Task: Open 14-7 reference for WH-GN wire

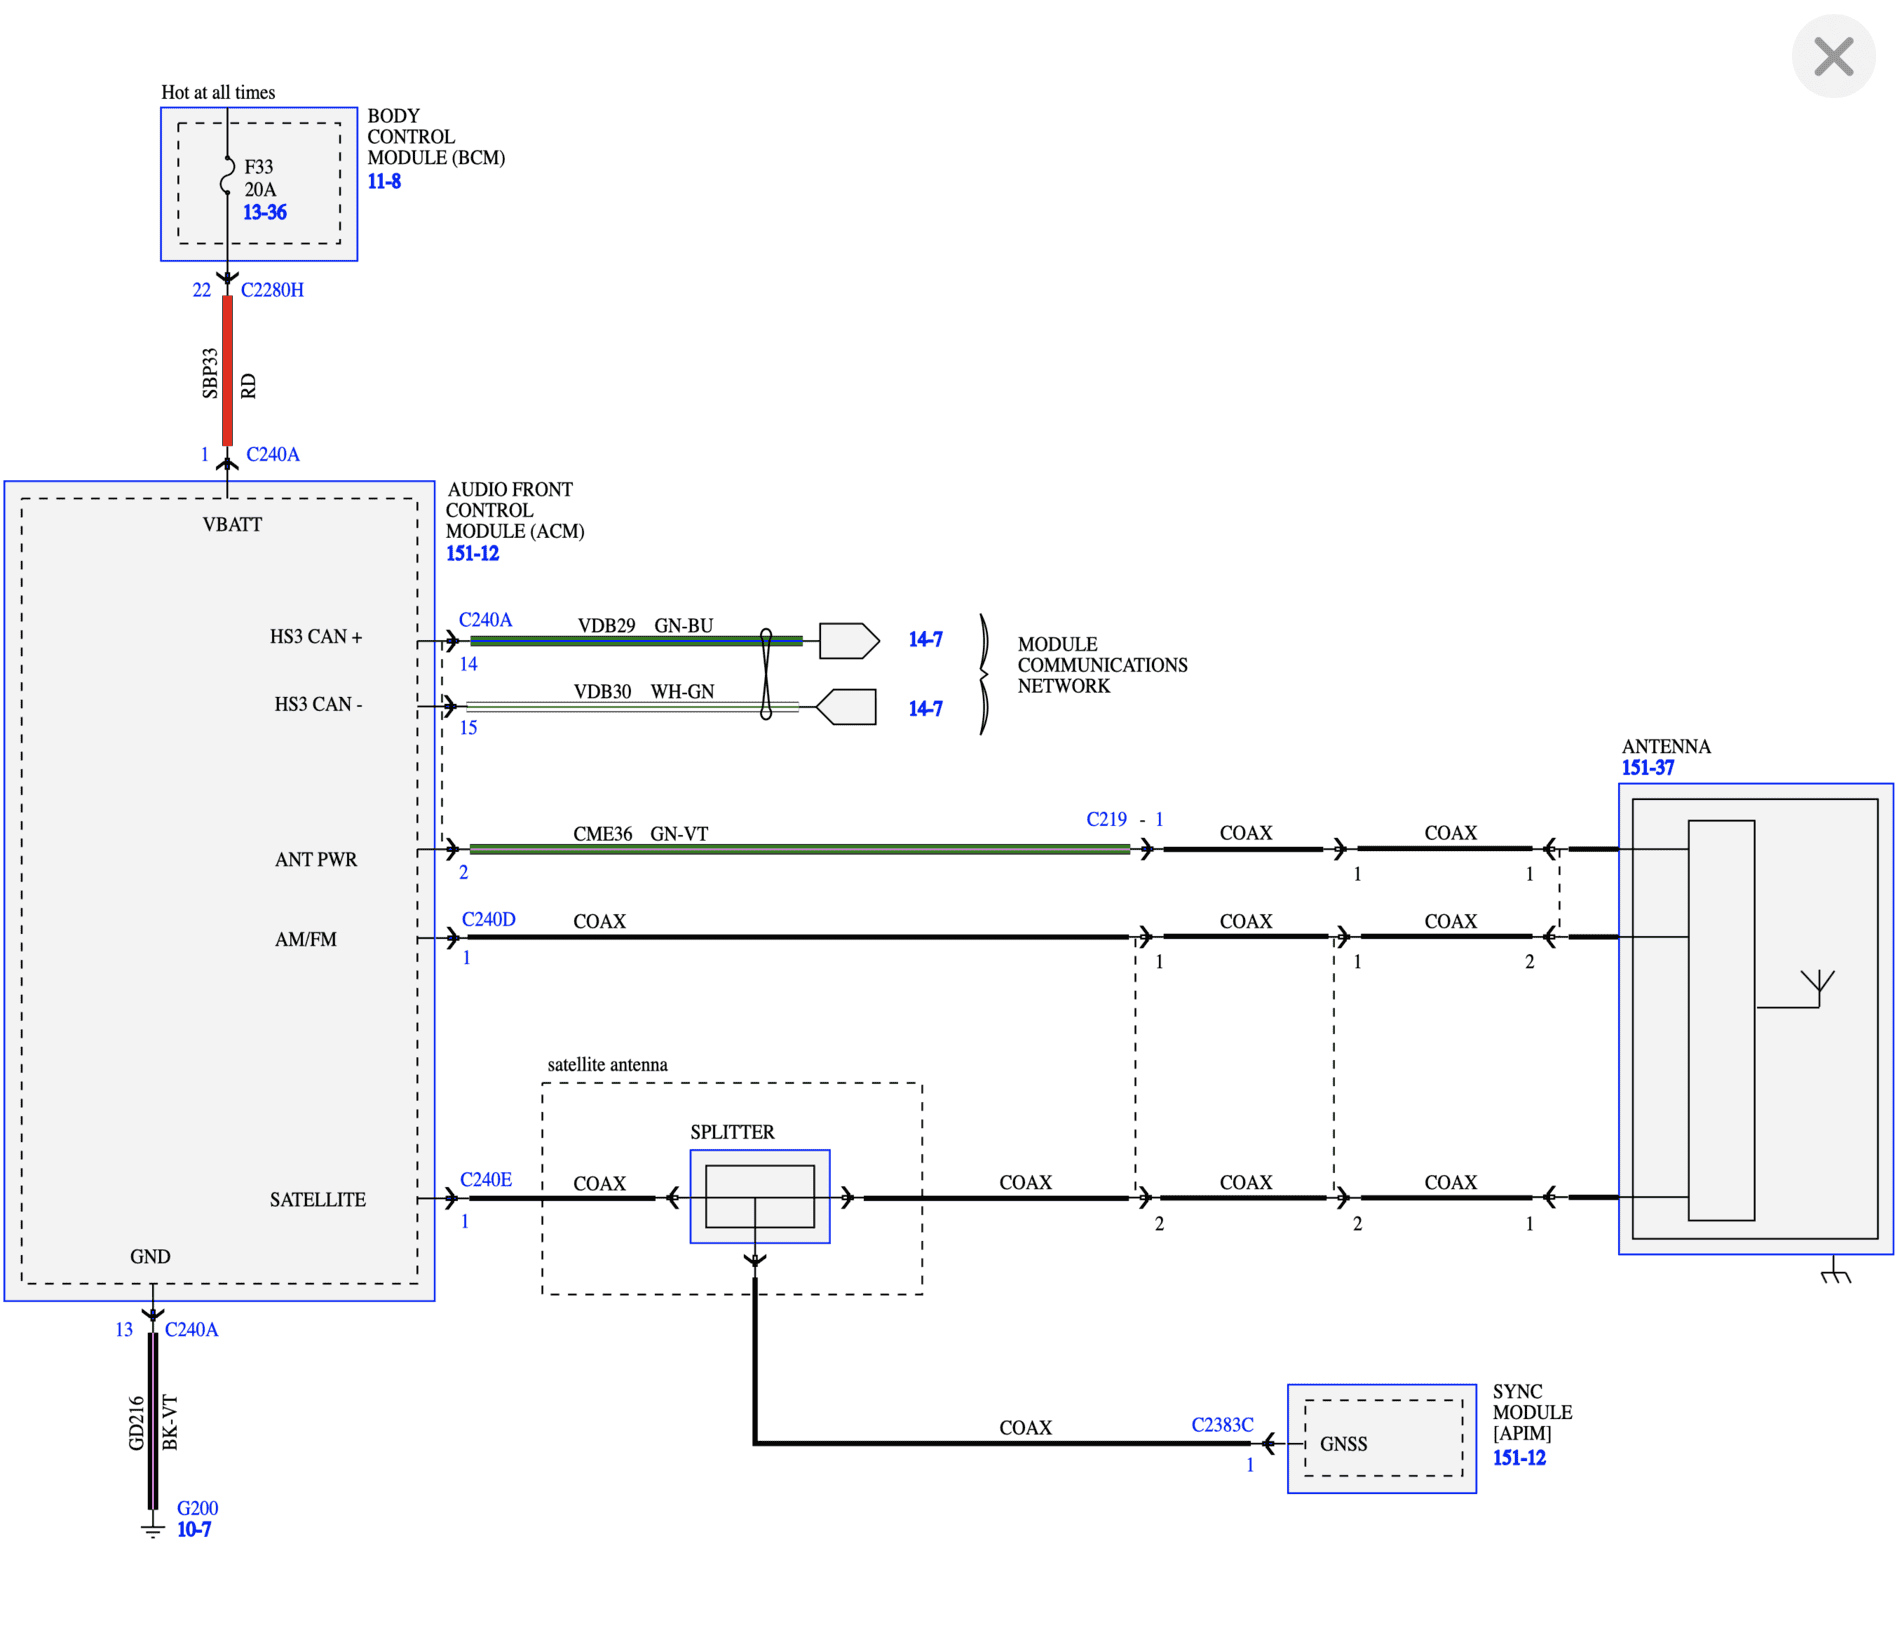Action: [925, 708]
